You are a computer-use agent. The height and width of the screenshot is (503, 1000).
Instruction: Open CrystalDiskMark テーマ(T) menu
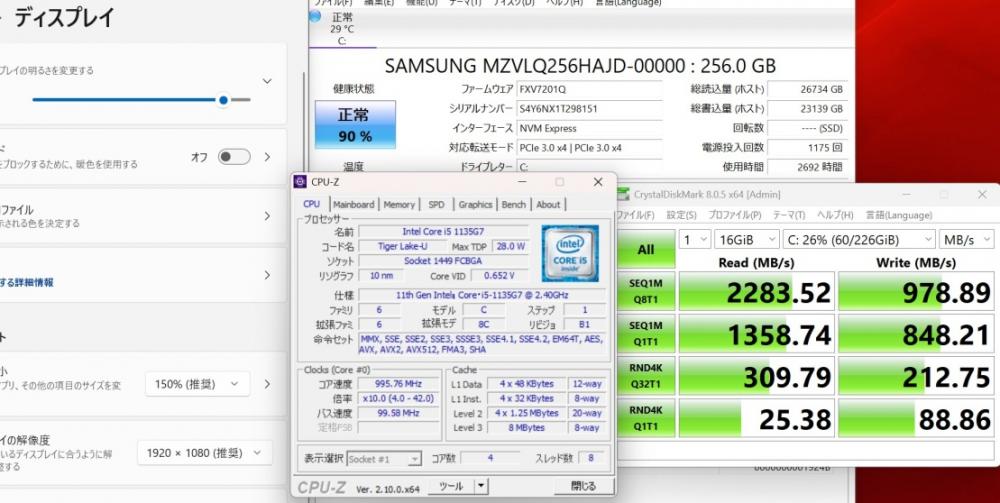[x=789, y=215]
